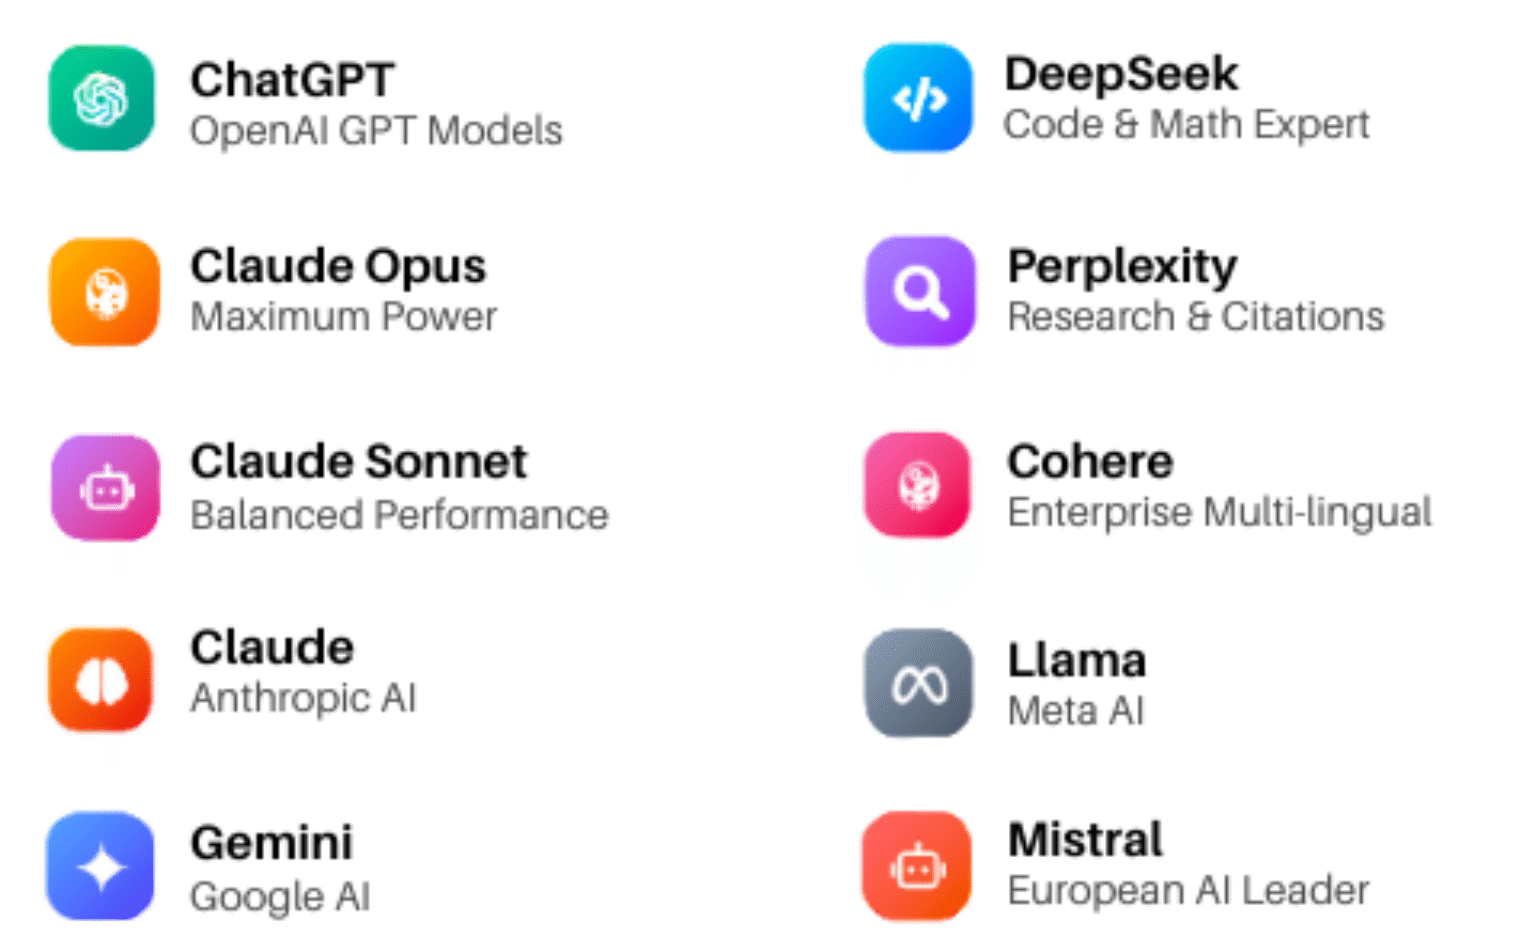Screen dimensions: 1536x952
Task: Click the Perplexity magnifying glass icon
Action: [x=919, y=291]
